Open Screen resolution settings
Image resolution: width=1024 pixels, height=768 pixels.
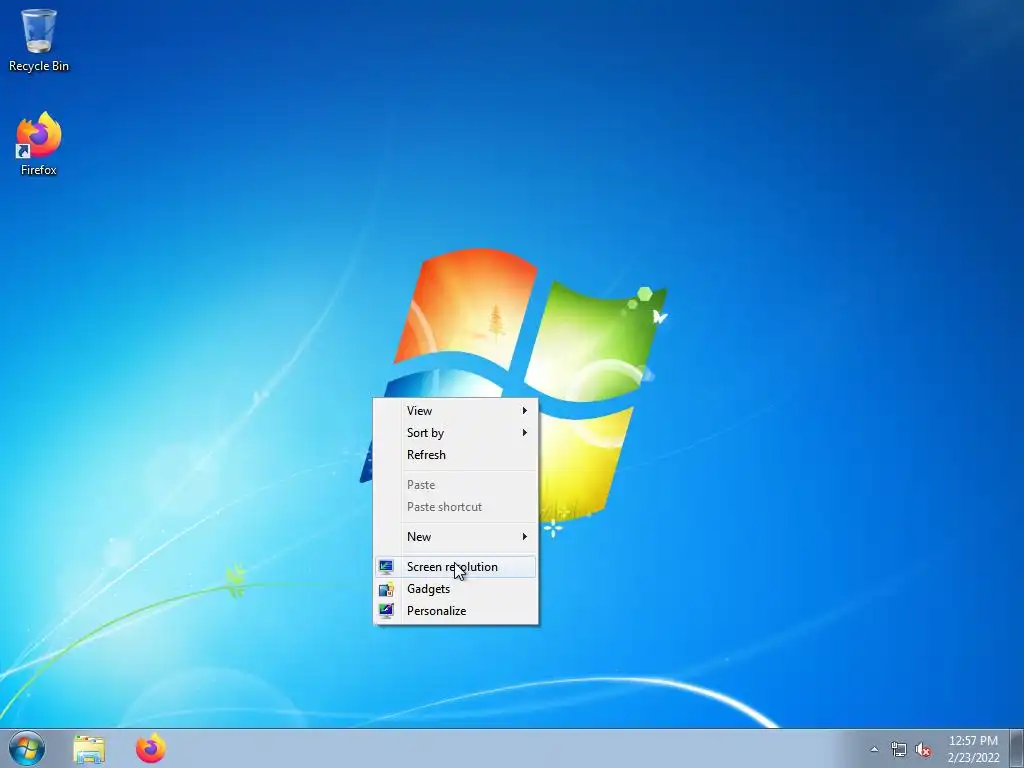[x=456, y=567]
